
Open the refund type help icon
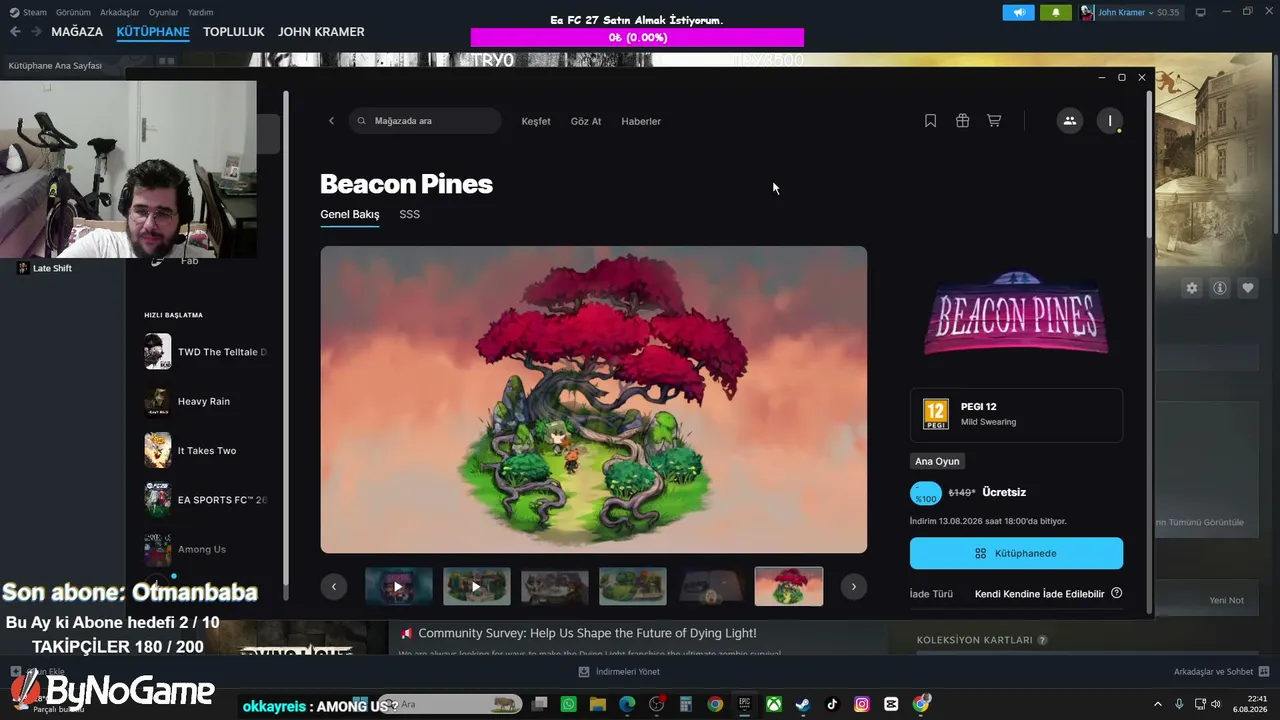tap(1117, 593)
